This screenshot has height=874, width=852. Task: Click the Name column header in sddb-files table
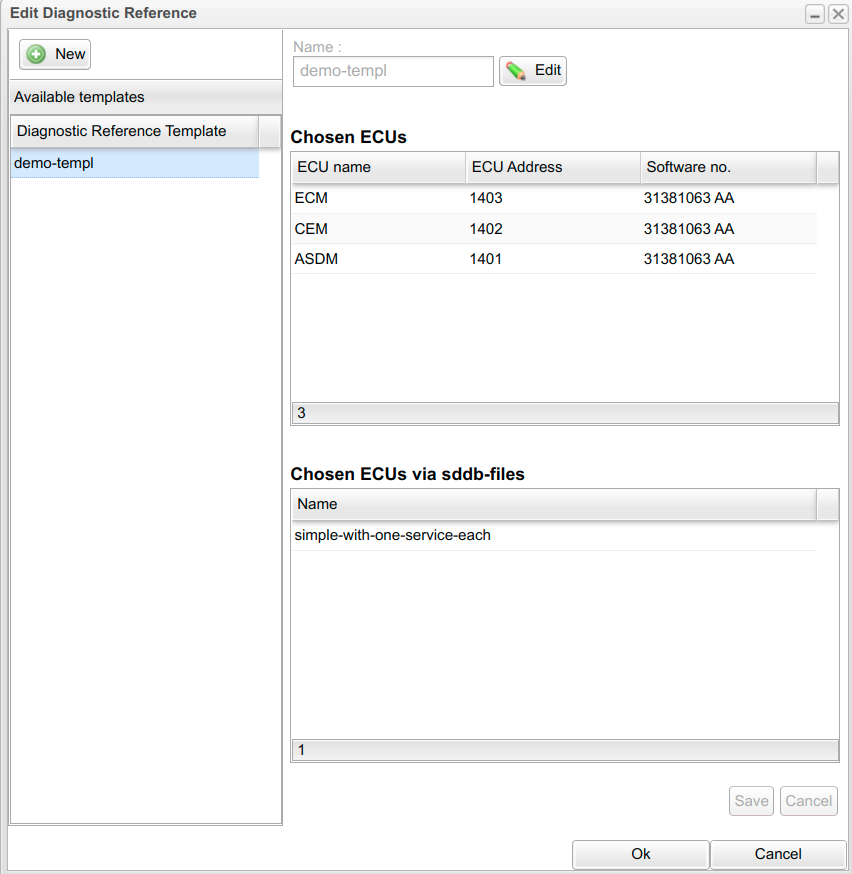(x=553, y=504)
